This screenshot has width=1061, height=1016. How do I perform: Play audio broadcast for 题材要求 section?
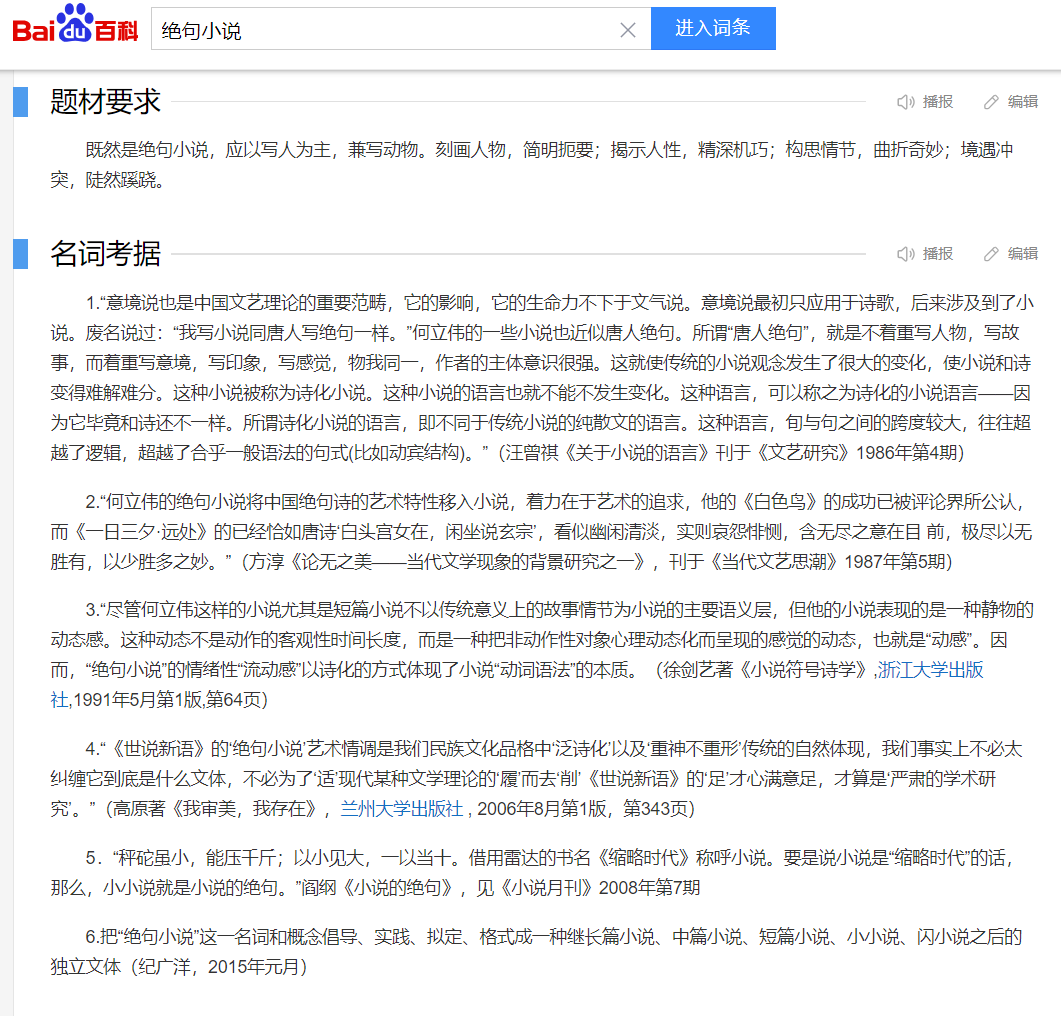click(x=925, y=102)
